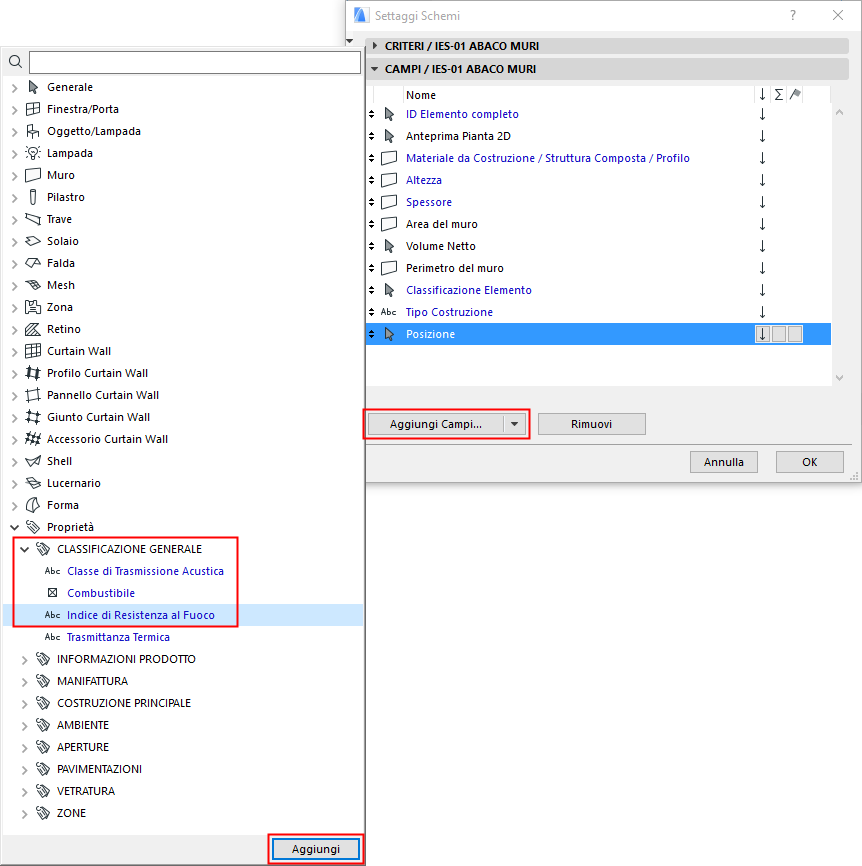The image size is (862, 866).
Task: Click the Giunto Curtain Wall icon
Action: point(33,417)
